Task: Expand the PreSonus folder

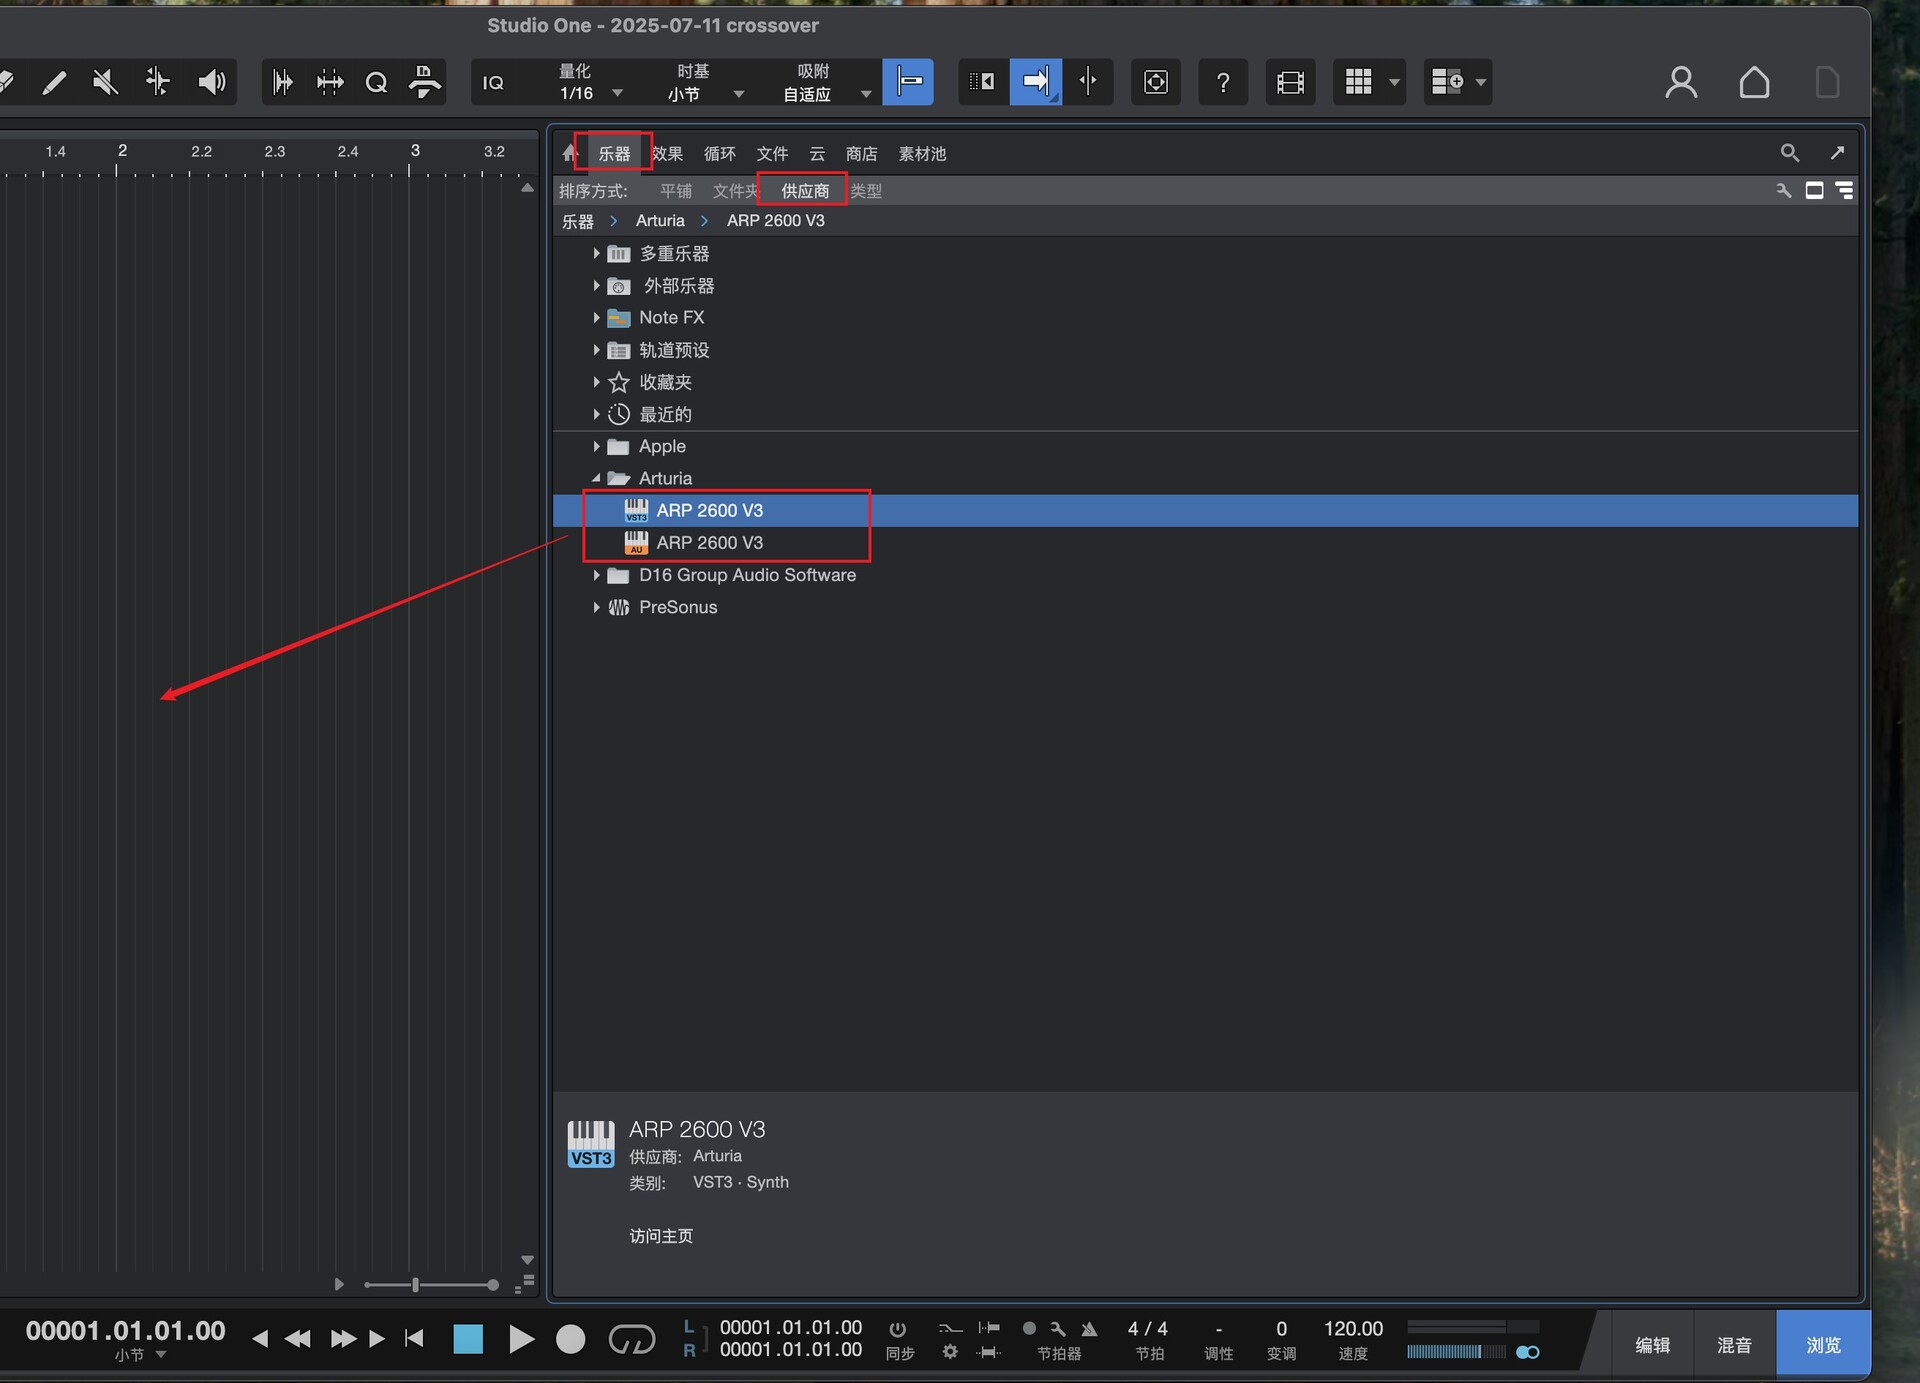Action: [596, 607]
